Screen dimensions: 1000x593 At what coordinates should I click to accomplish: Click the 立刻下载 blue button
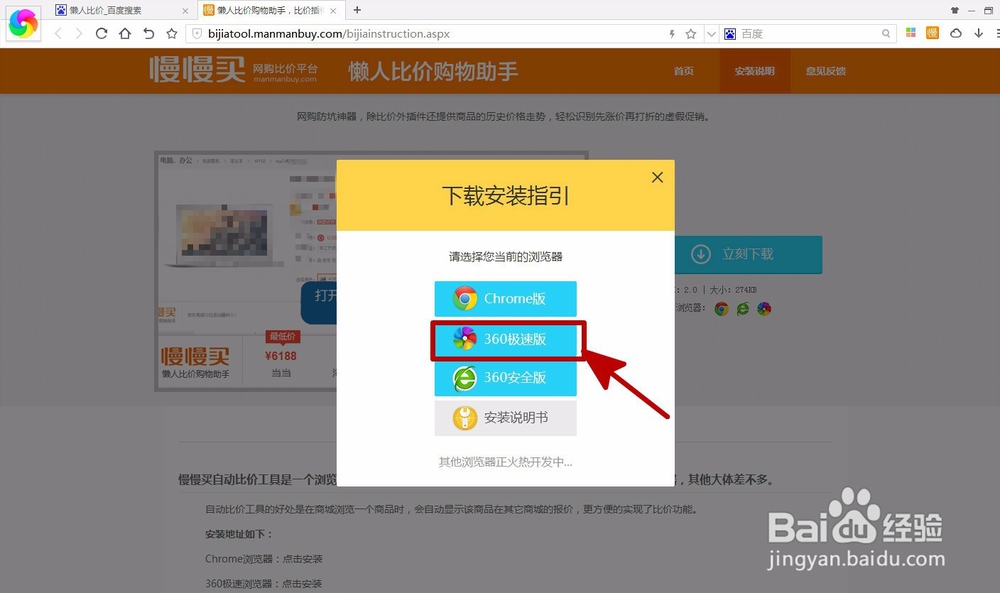748,254
